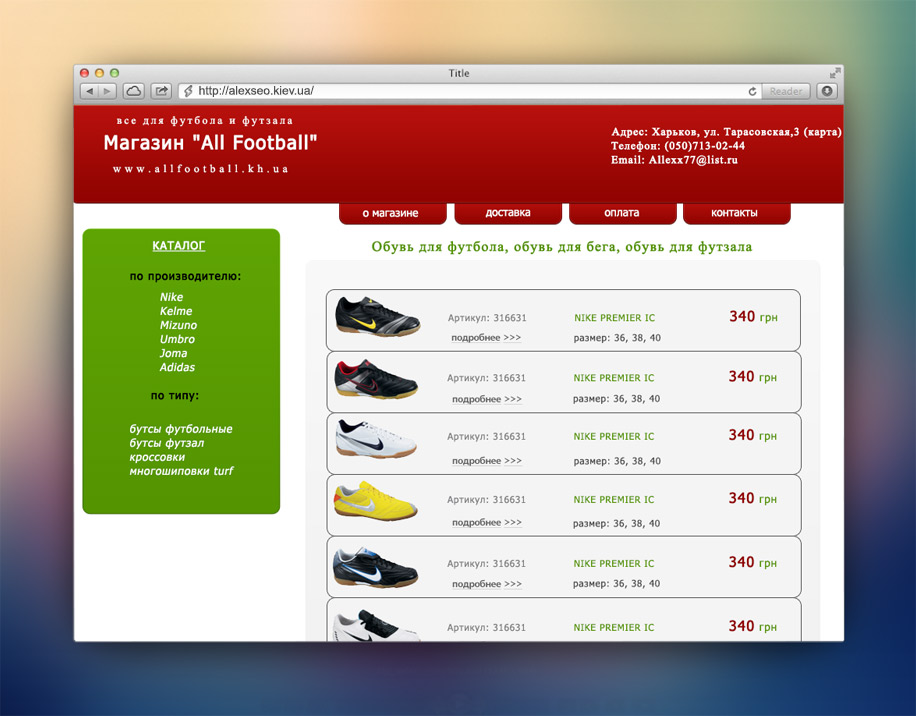Open the iCloud Tabs cloud icon
This screenshot has width=916, height=716.
point(133,91)
